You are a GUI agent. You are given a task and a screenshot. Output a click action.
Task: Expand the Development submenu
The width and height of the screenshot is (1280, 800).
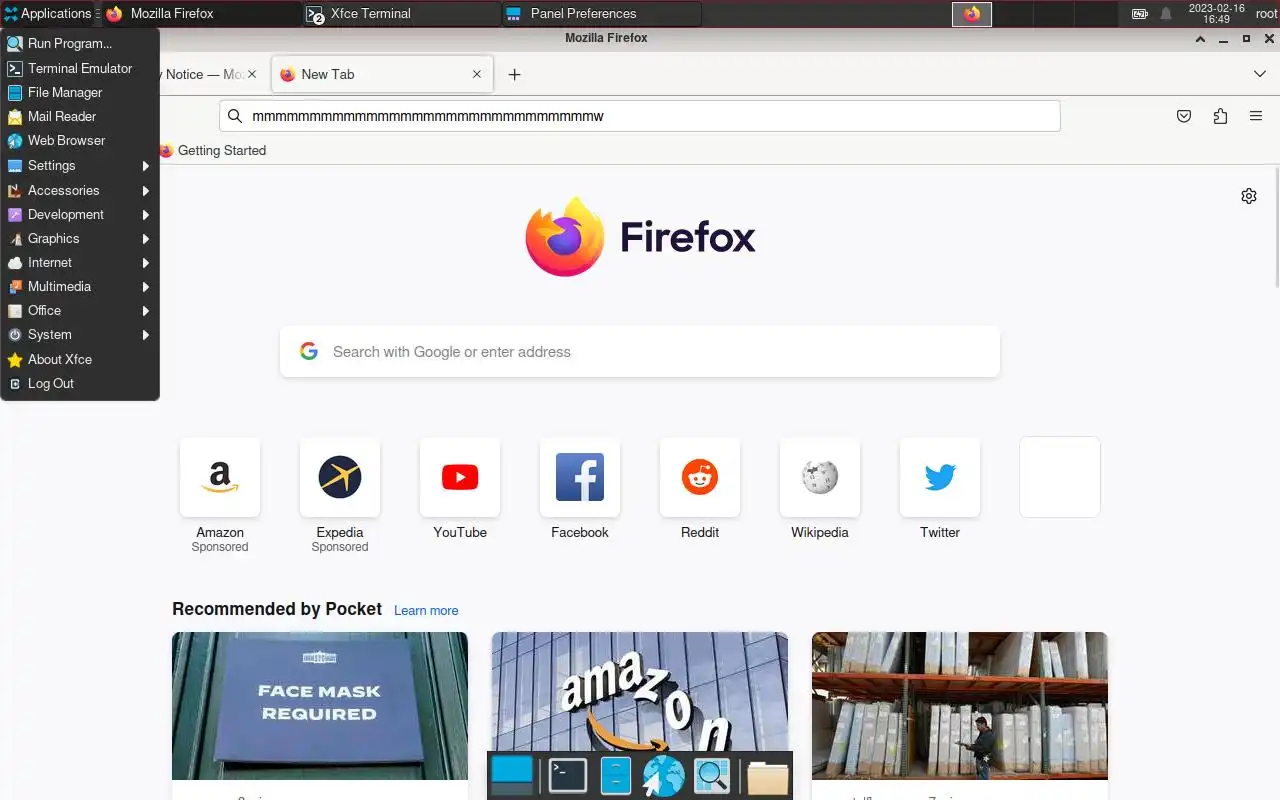80,214
